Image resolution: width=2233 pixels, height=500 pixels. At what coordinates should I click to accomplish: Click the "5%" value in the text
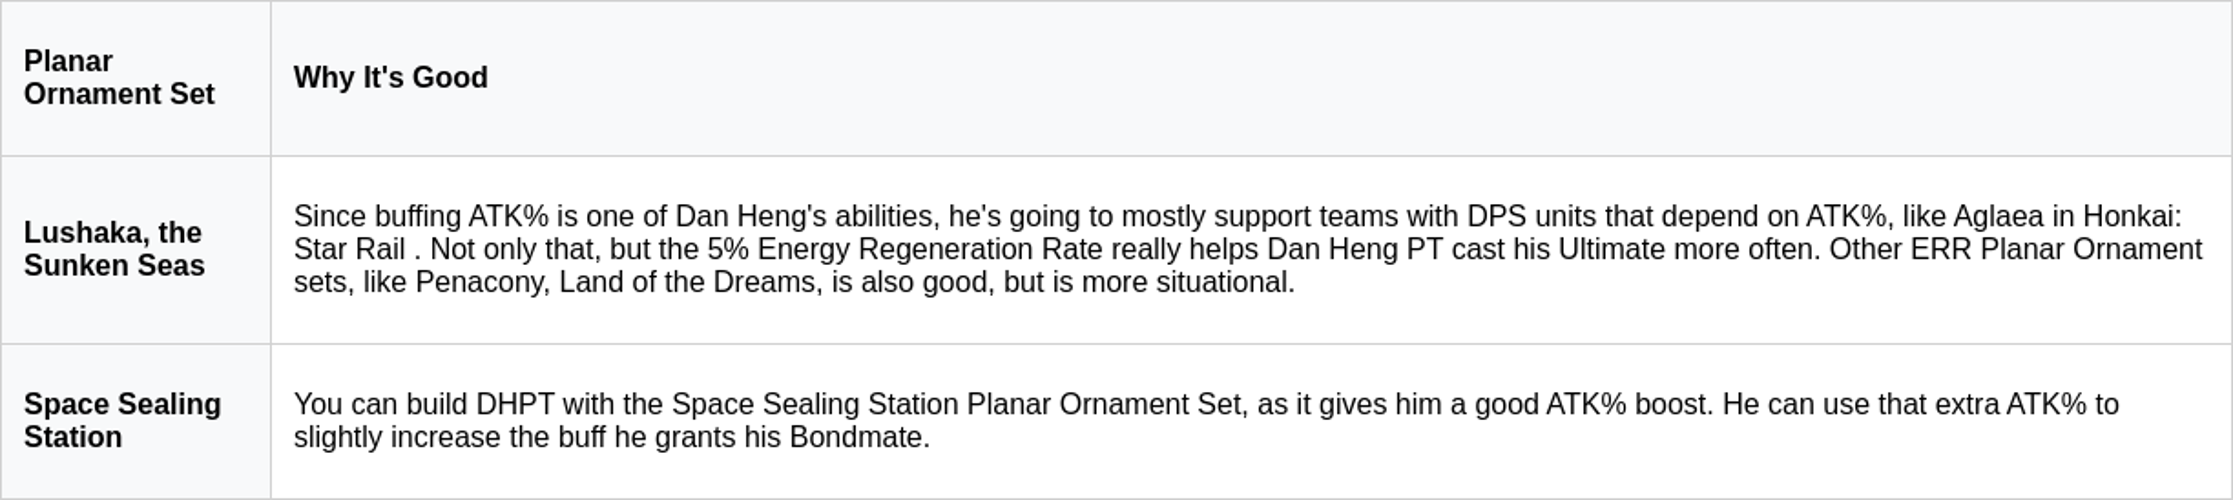pos(728,250)
